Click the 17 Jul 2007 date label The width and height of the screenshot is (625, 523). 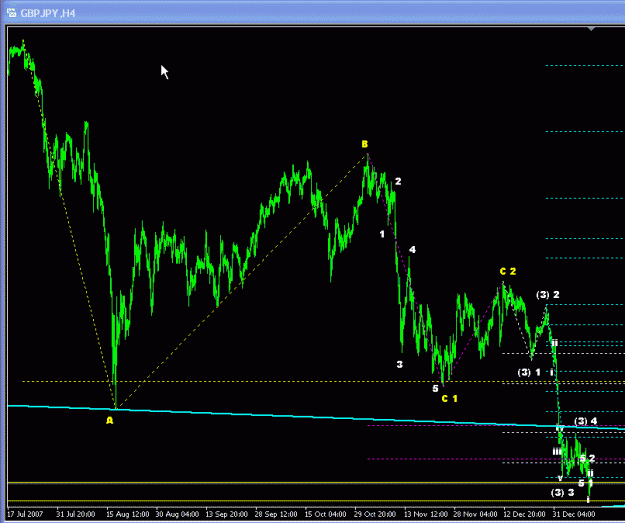click(x=25, y=514)
